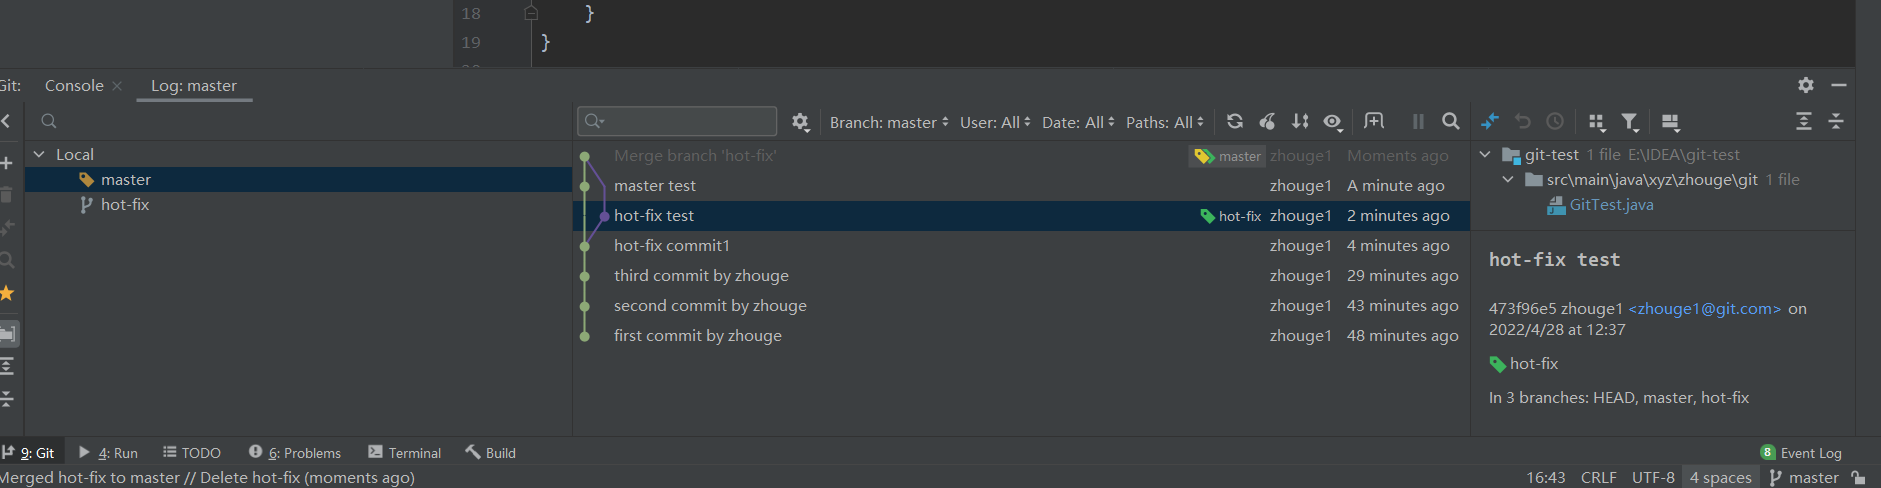
Task: Toggle the changes filter funnel icon
Action: [1630, 121]
